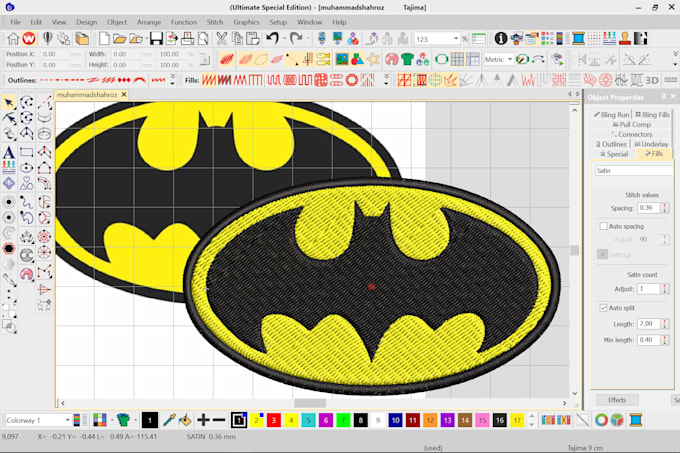Open the Stitch menu
The width and height of the screenshot is (680, 453).
[x=215, y=22]
